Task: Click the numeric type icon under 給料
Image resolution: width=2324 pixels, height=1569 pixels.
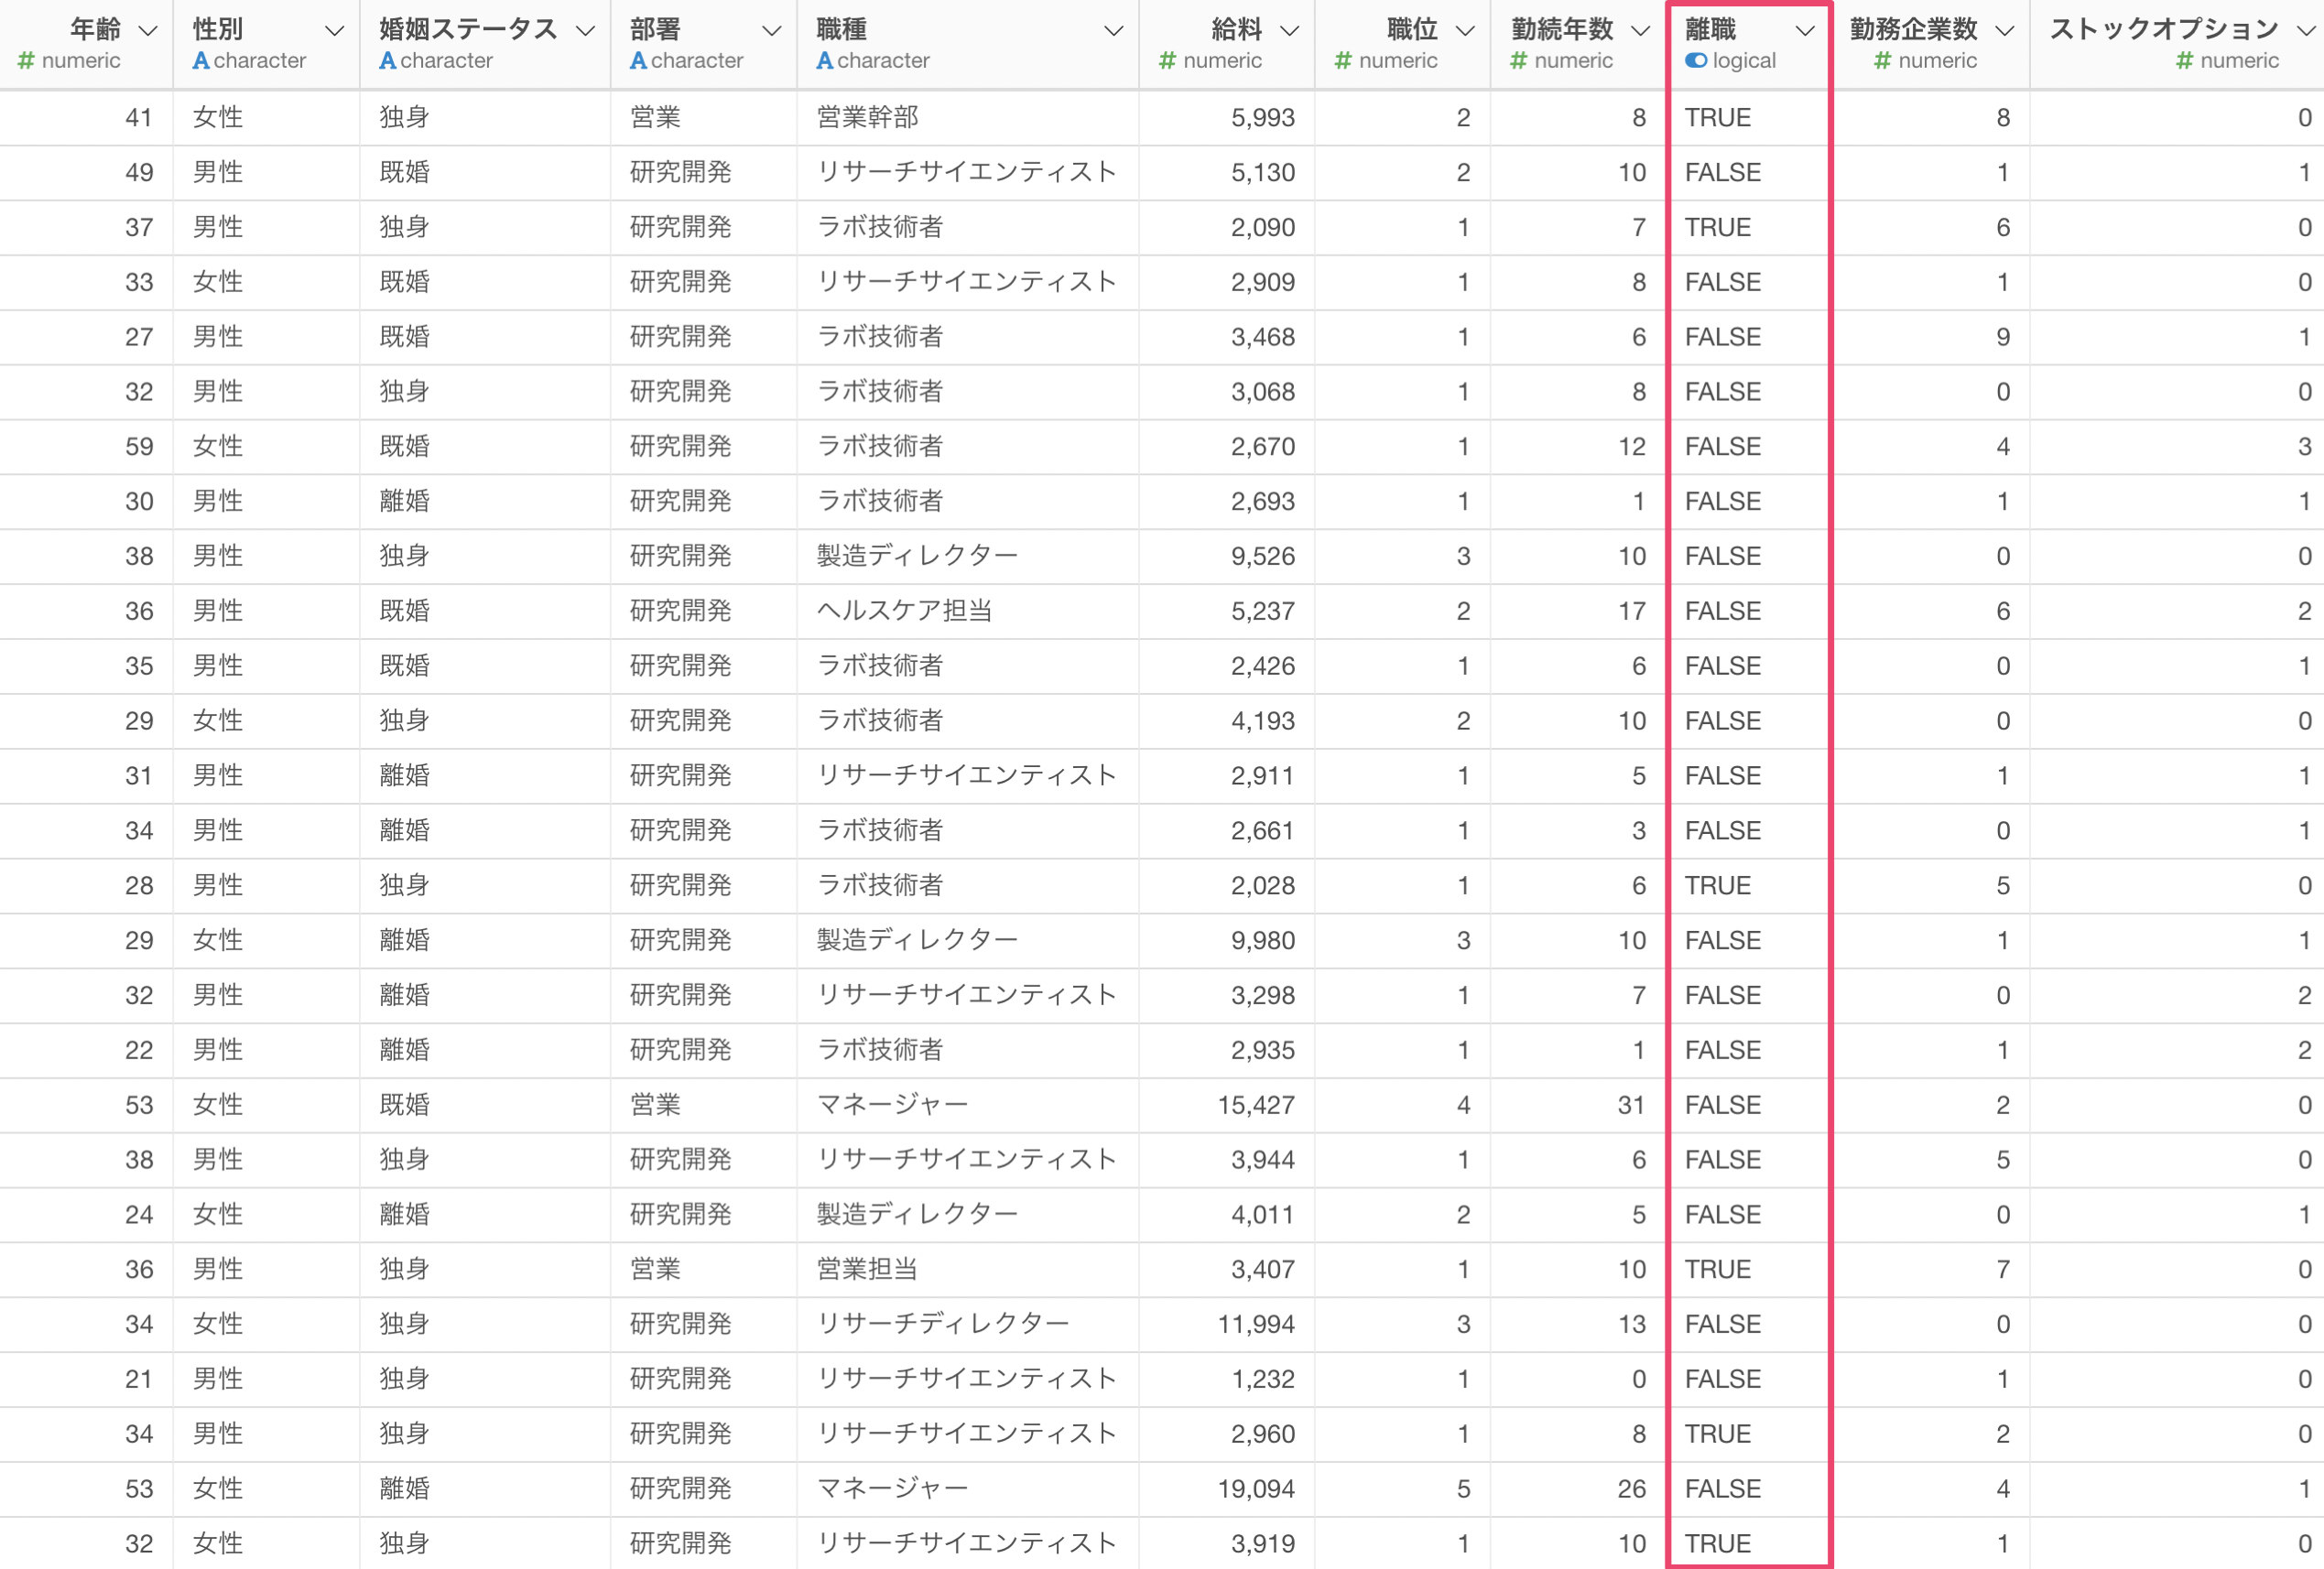Action: click(x=1167, y=61)
